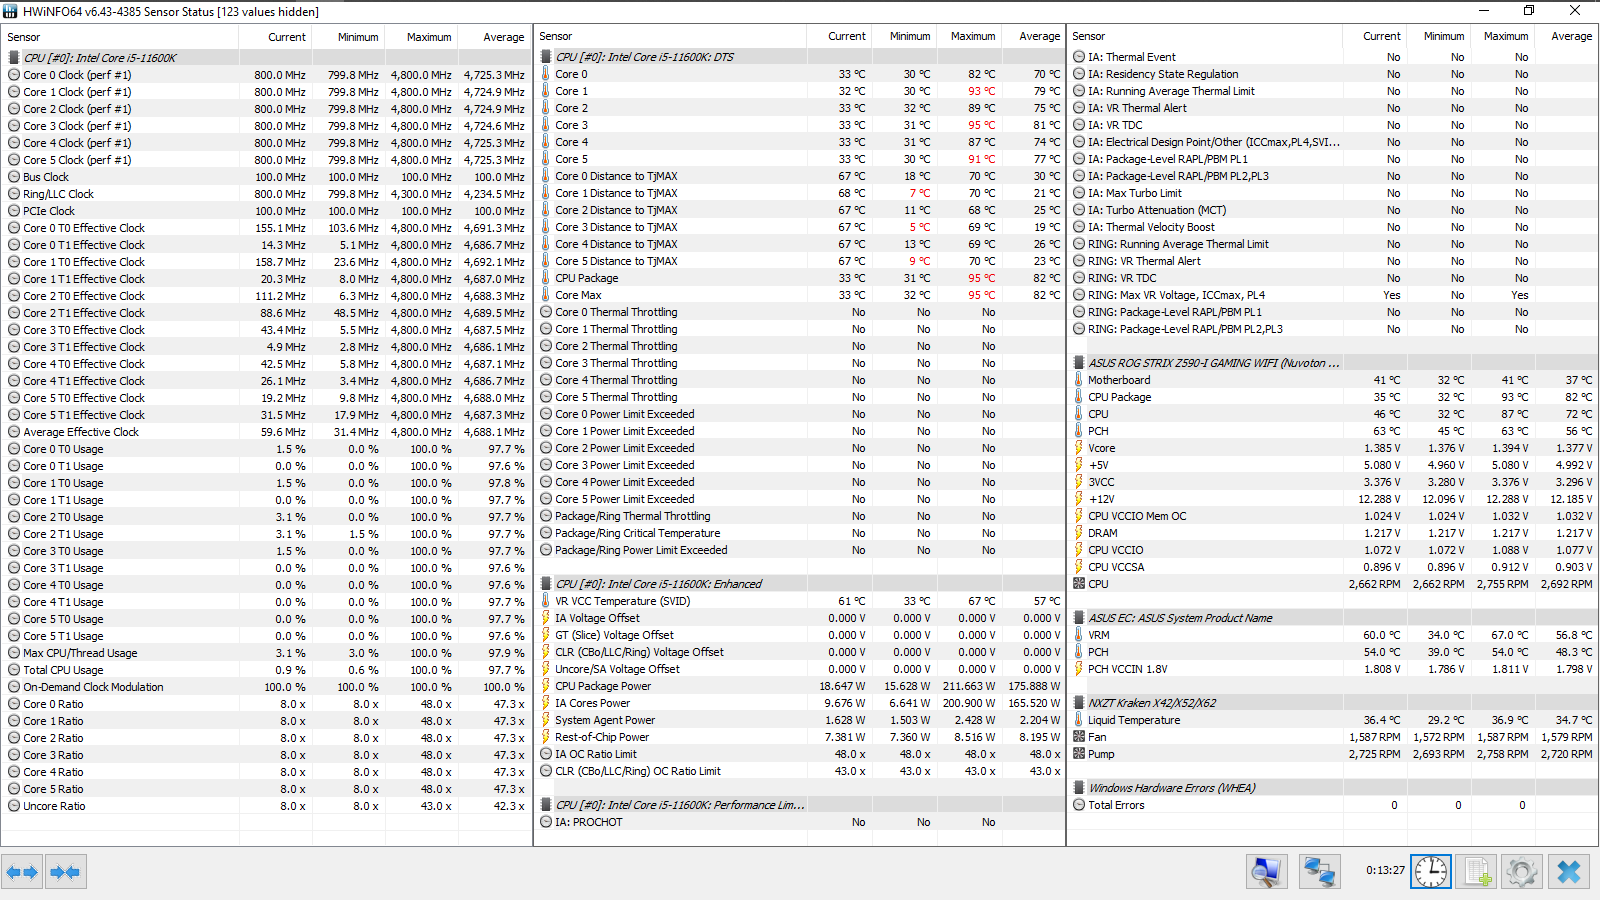Click the thermometer icon next to Liquid Temperature

(1079, 720)
